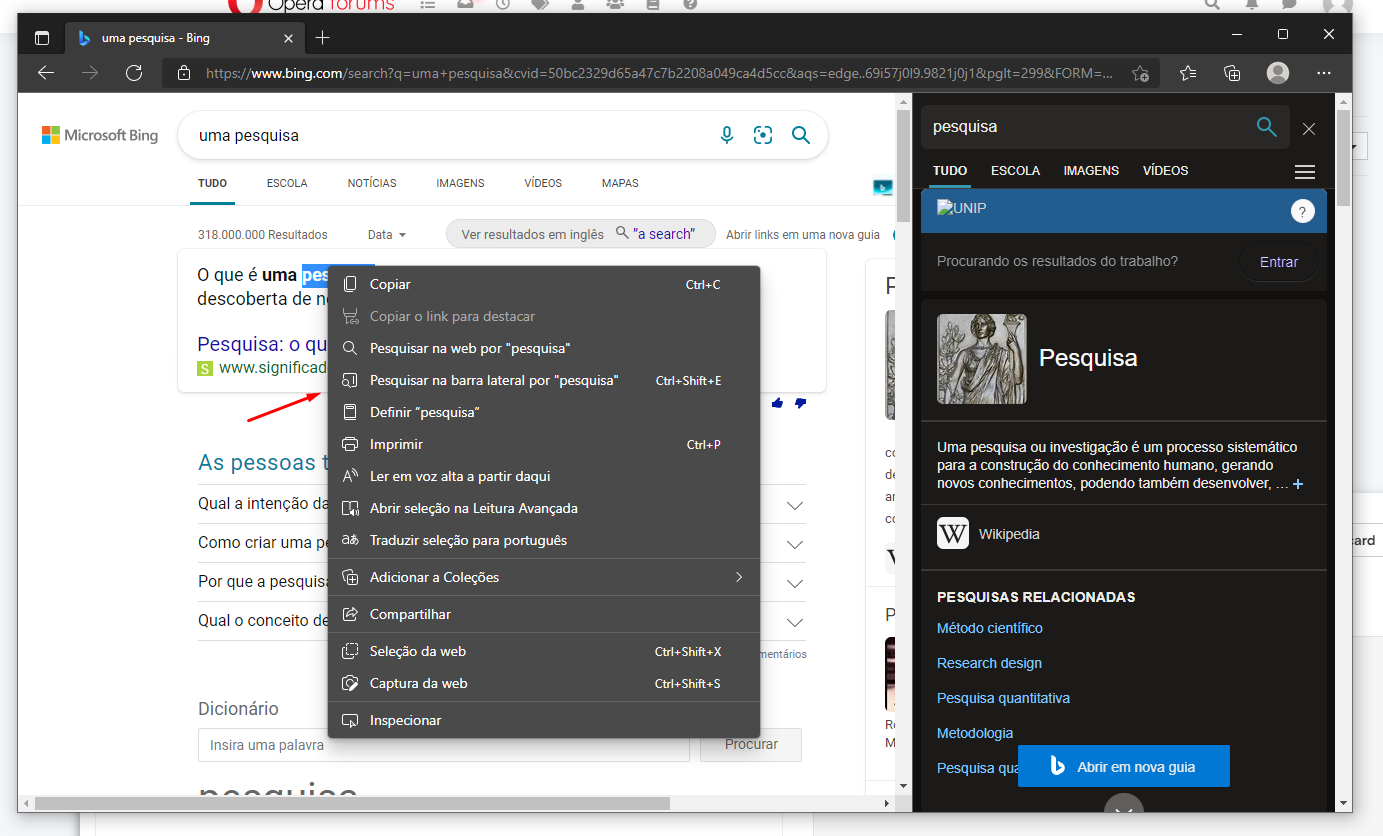This screenshot has width=1383, height=836.
Task: Close the sidebar search panel
Action: coord(1309,128)
